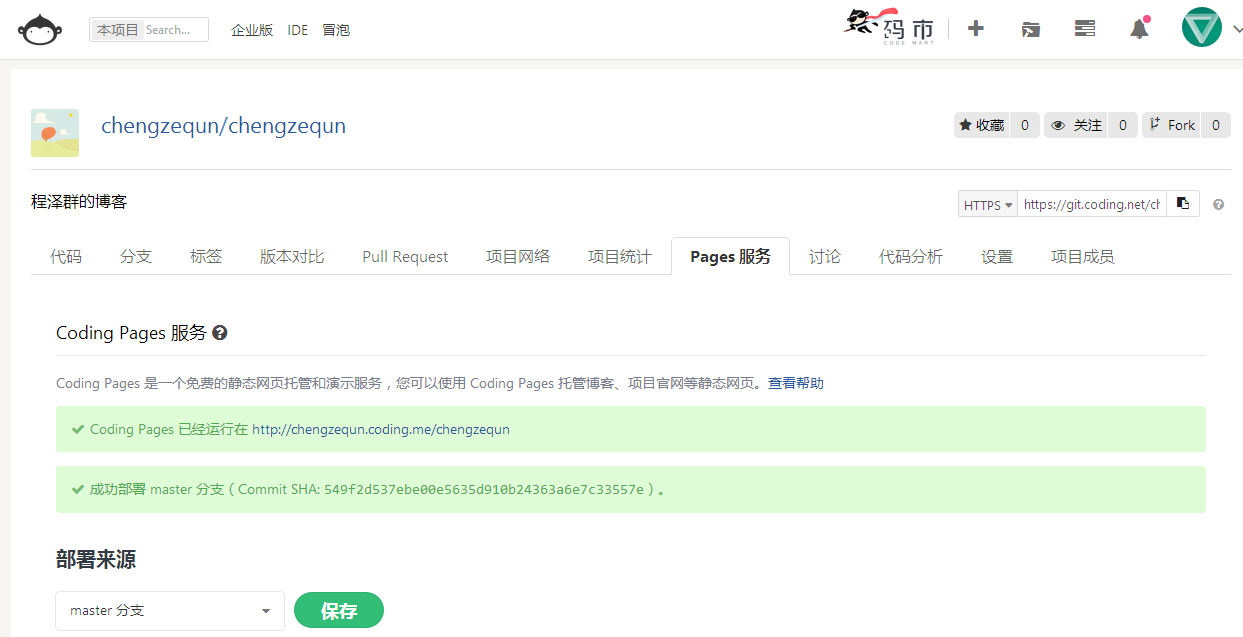Image resolution: width=1243 pixels, height=637 pixels.
Task: Click the plus create-new icon
Action: click(976, 29)
